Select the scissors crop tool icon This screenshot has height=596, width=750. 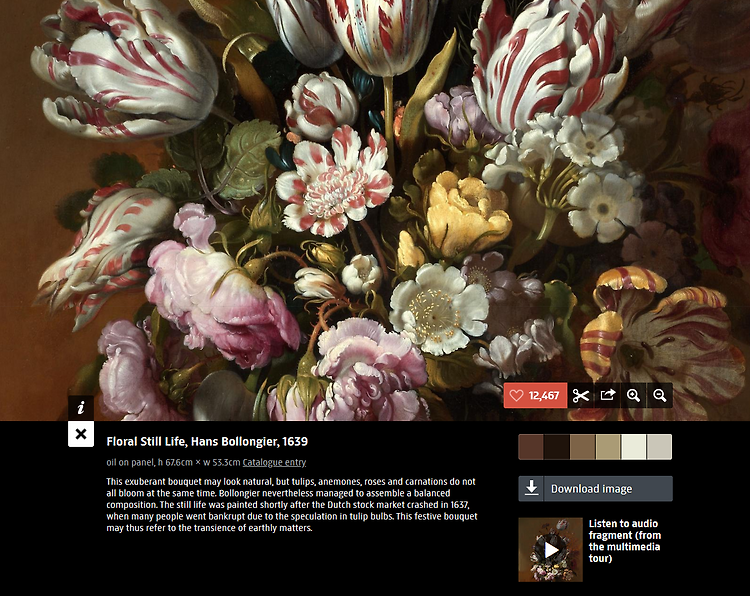(581, 396)
